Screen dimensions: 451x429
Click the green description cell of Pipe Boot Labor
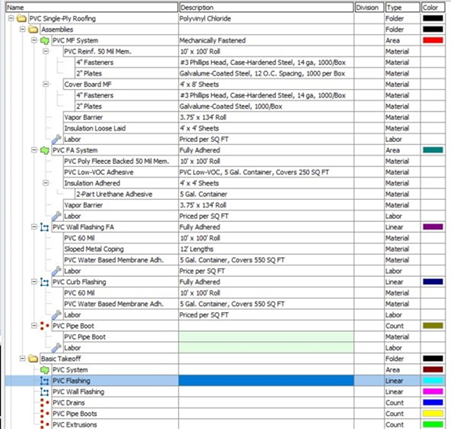(x=266, y=348)
